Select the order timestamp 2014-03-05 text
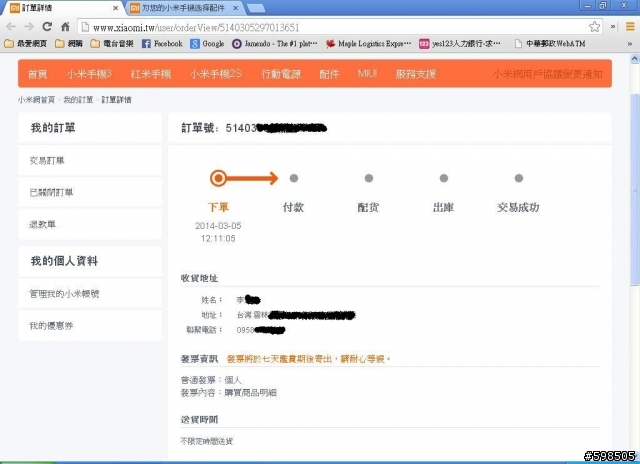This screenshot has height=464, width=640. click(218, 226)
